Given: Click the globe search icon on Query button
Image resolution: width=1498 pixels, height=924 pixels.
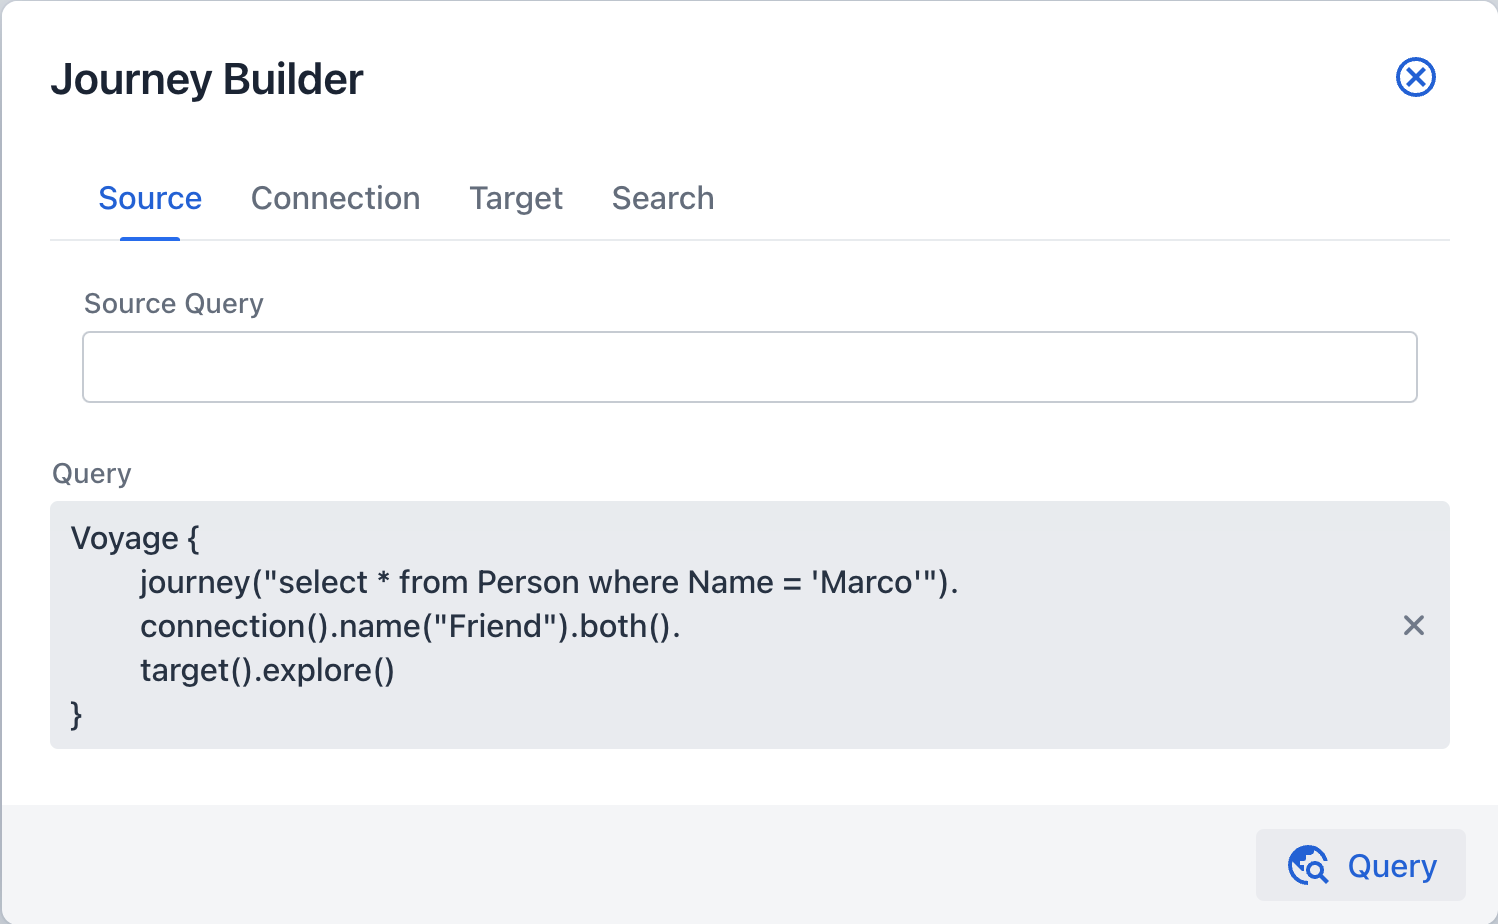Looking at the screenshot, I should coord(1308,866).
